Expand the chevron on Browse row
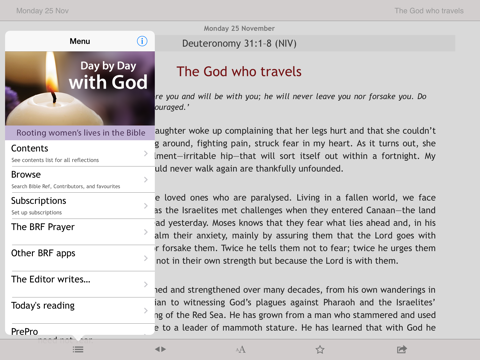Screen dimensions: 480x360 point(146,180)
